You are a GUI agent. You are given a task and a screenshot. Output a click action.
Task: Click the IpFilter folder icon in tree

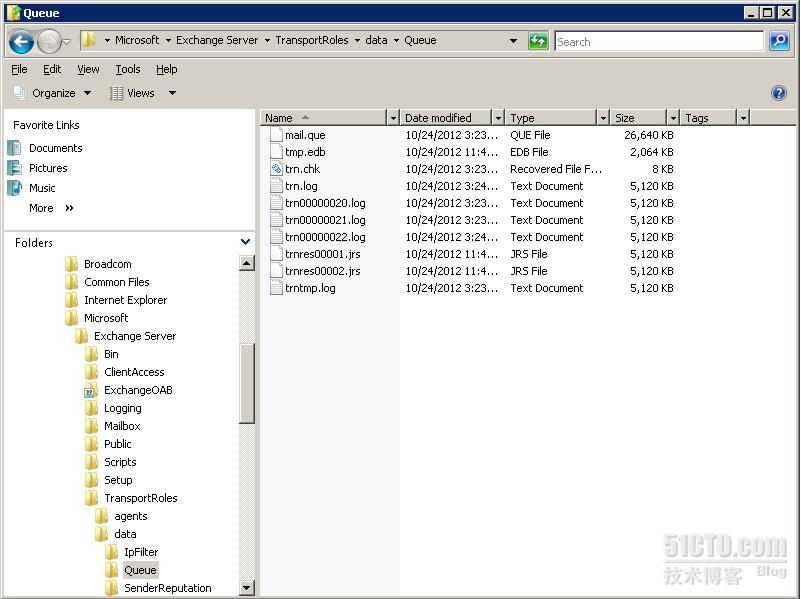click(x=111, y=552)
